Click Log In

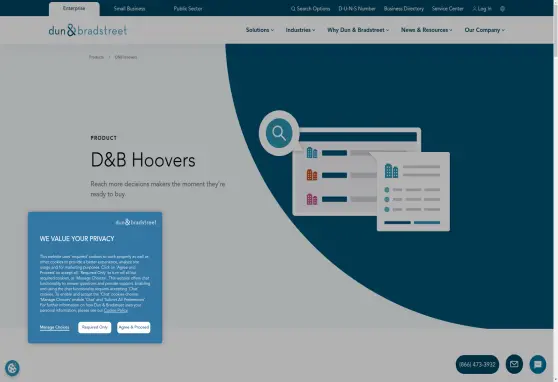482,9
